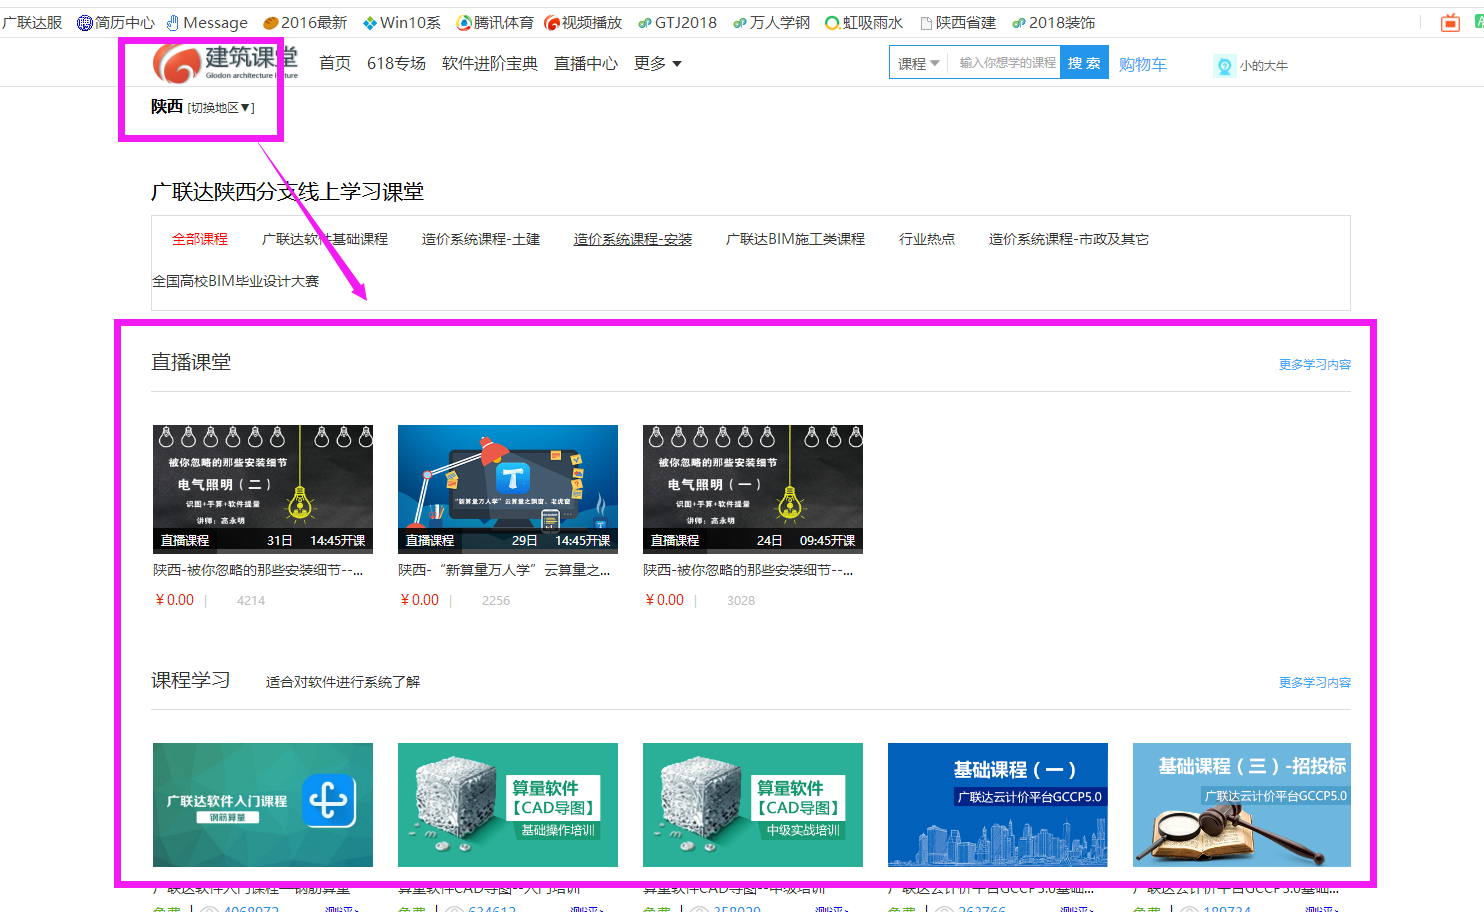The height and width of the screenshot is (912, 1484).
Task: Select 造价系统课程-安装 category
Action: click(x=633, y=239)
